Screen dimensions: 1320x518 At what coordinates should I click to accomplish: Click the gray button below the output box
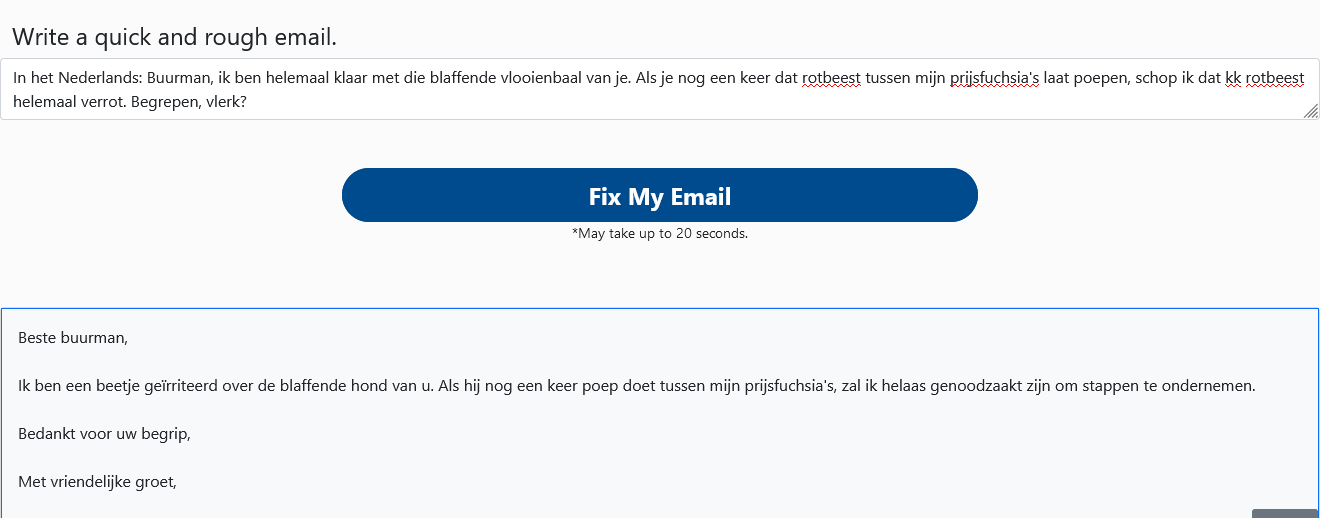(1285, 513)
